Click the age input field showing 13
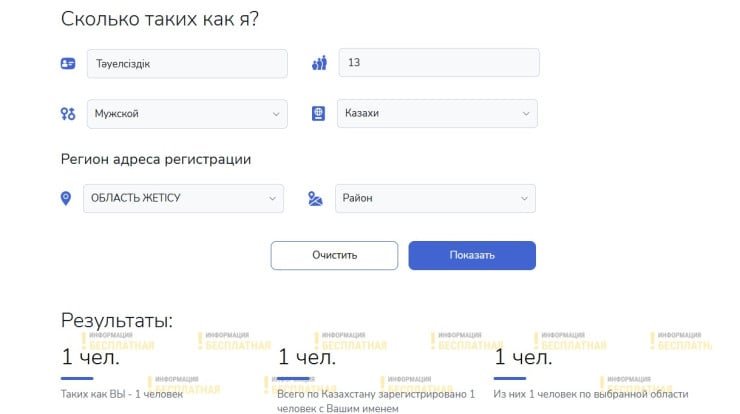The width and height of the screenshot is (740, 414). coord(439,63)
